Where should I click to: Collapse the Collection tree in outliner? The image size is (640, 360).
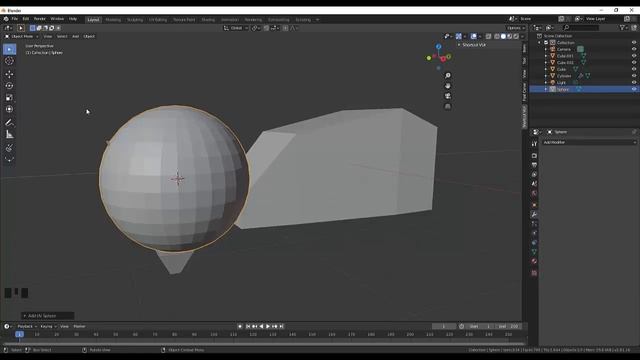(540, 42)
